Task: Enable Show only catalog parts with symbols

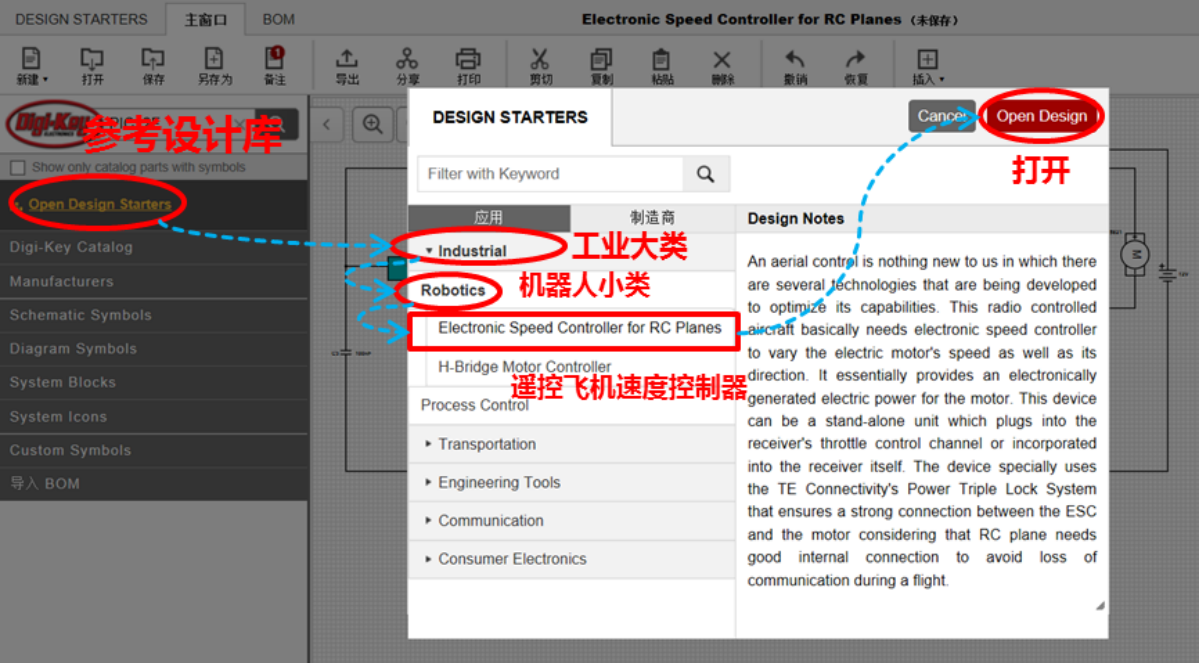Action: click(17, 167)
